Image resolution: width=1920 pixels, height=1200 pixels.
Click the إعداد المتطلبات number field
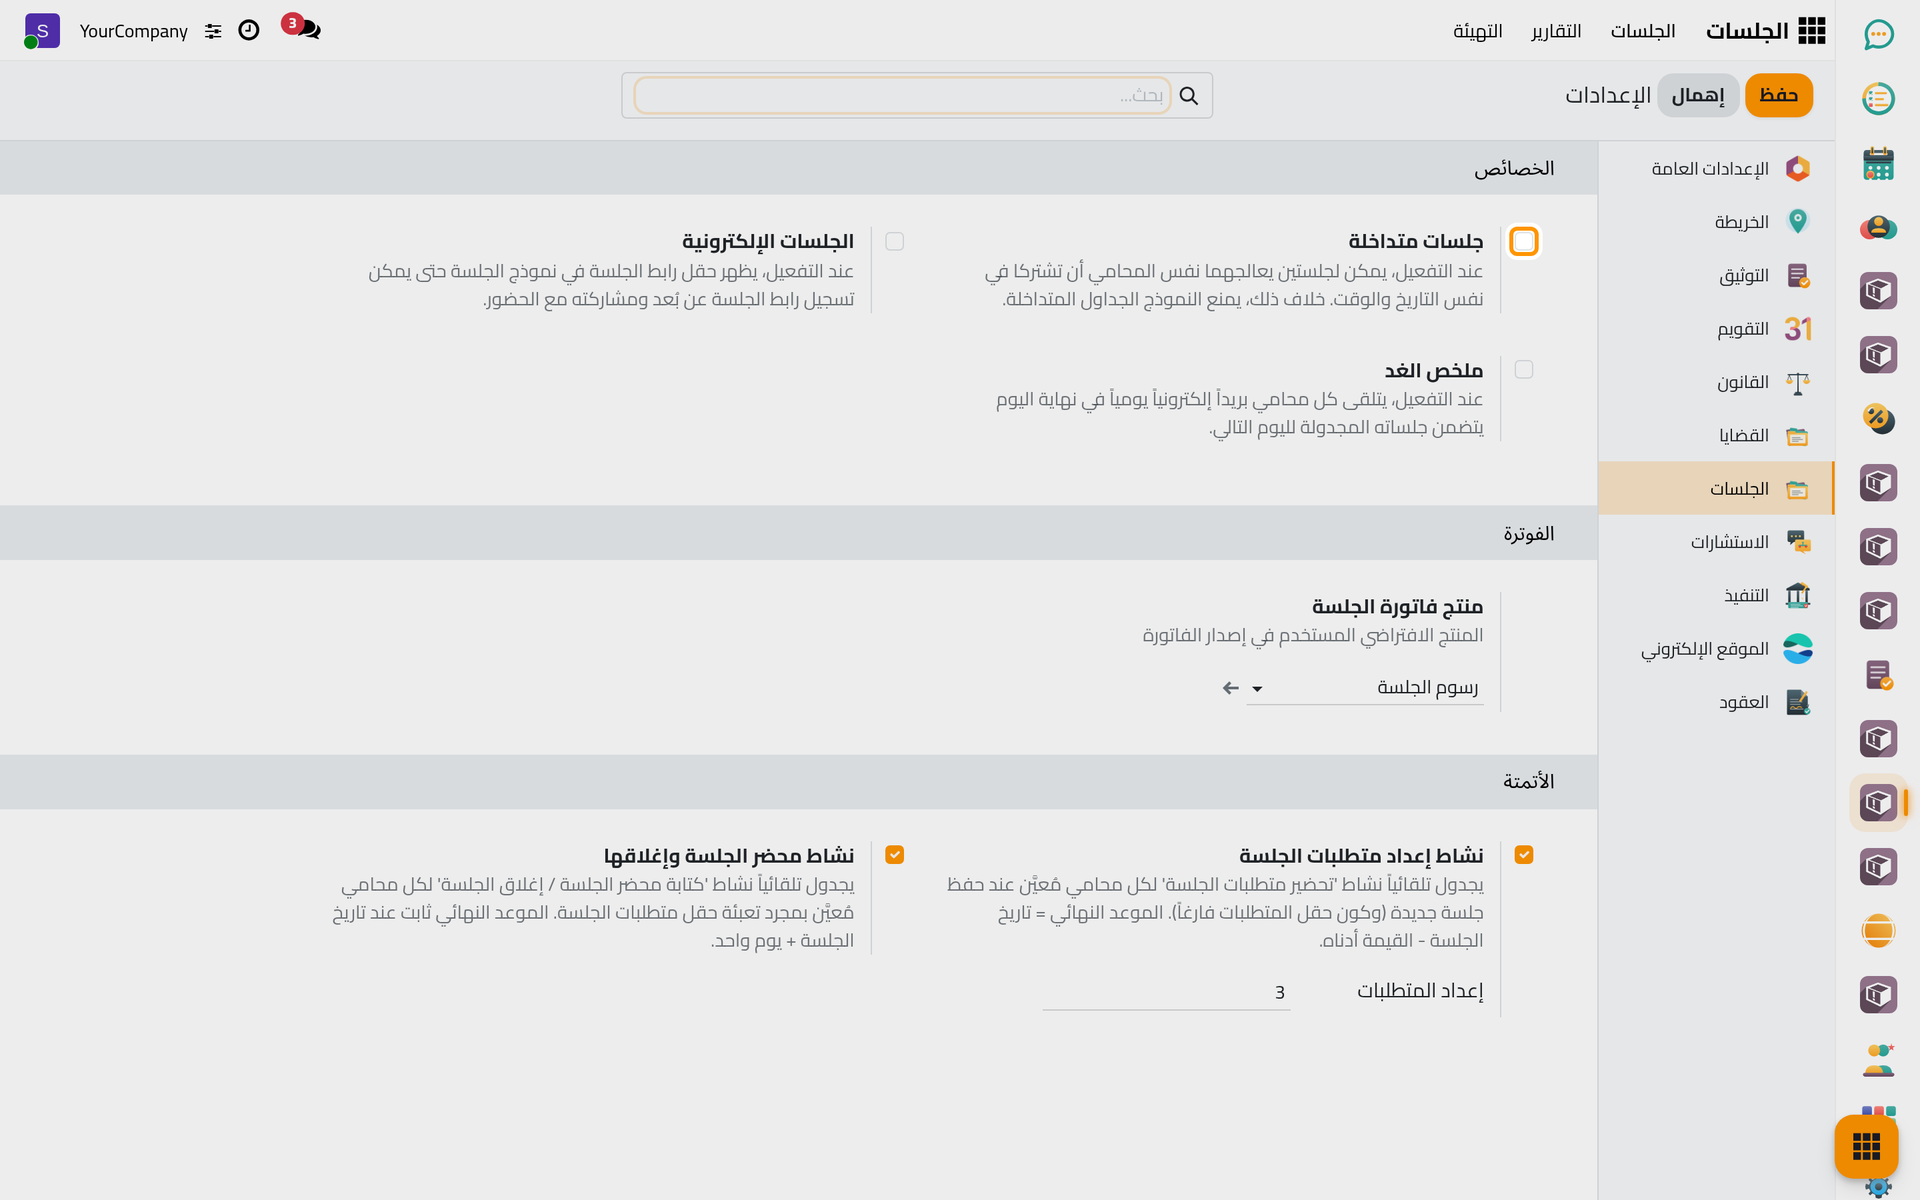click(1166, 992)
